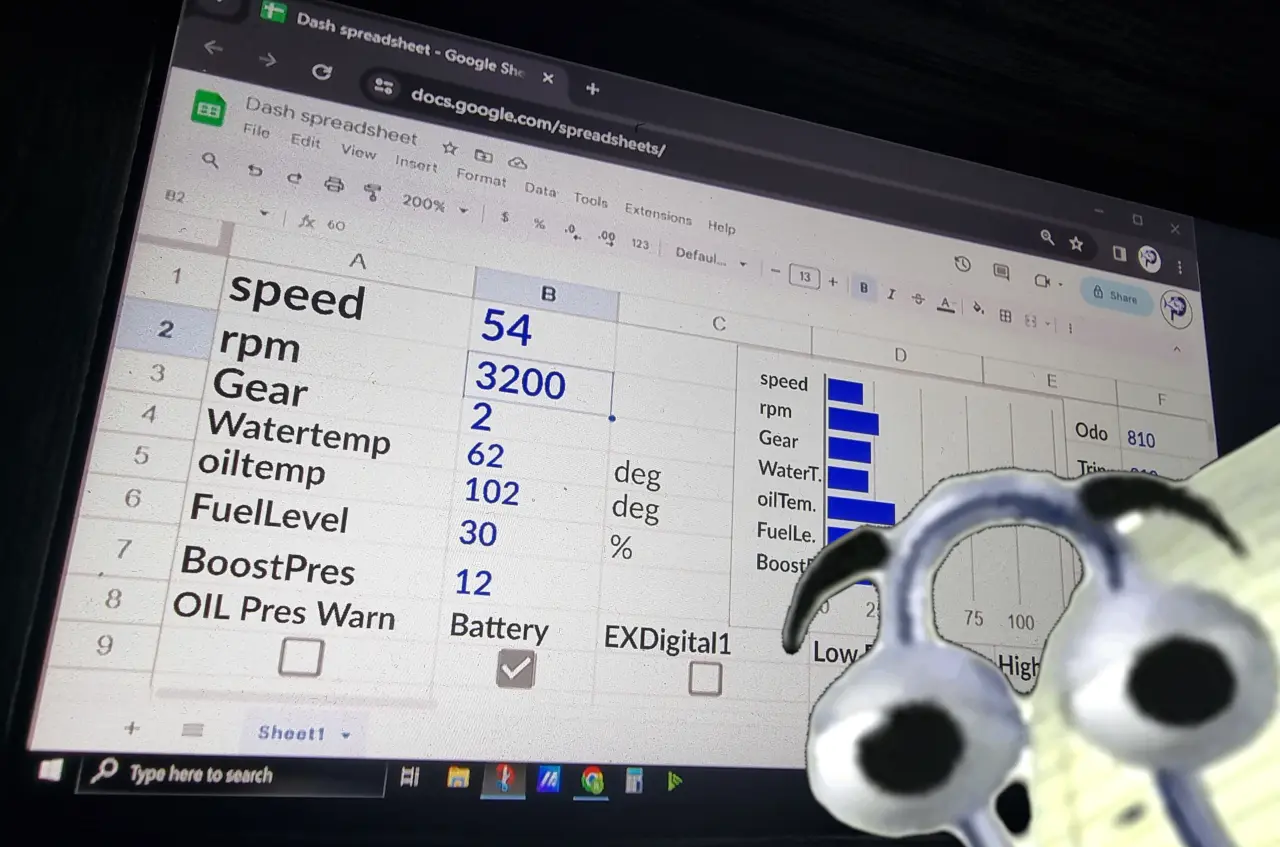Screen dimensions: 1280x847
Task: Select the strikethrough formatting icon
Action: pyautogui.click(x=919, y=299)
